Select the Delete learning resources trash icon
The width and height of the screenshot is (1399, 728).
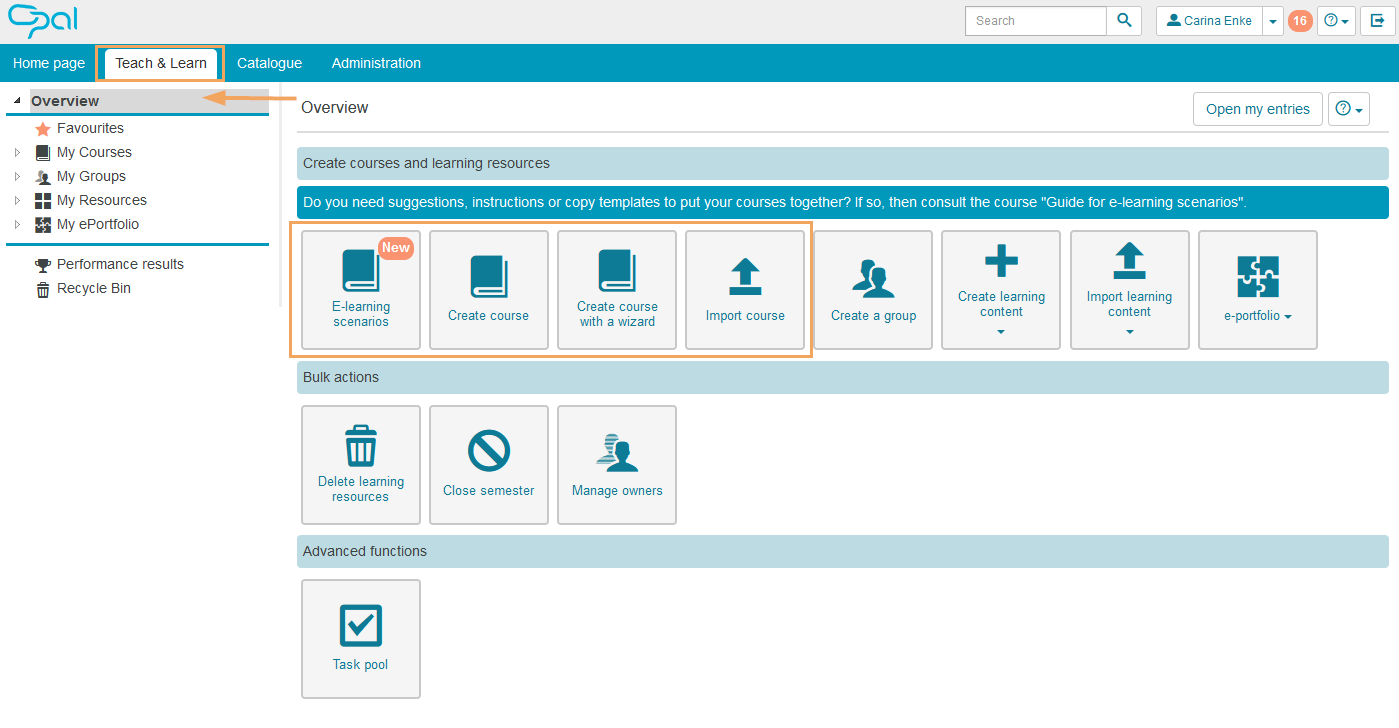360,446
